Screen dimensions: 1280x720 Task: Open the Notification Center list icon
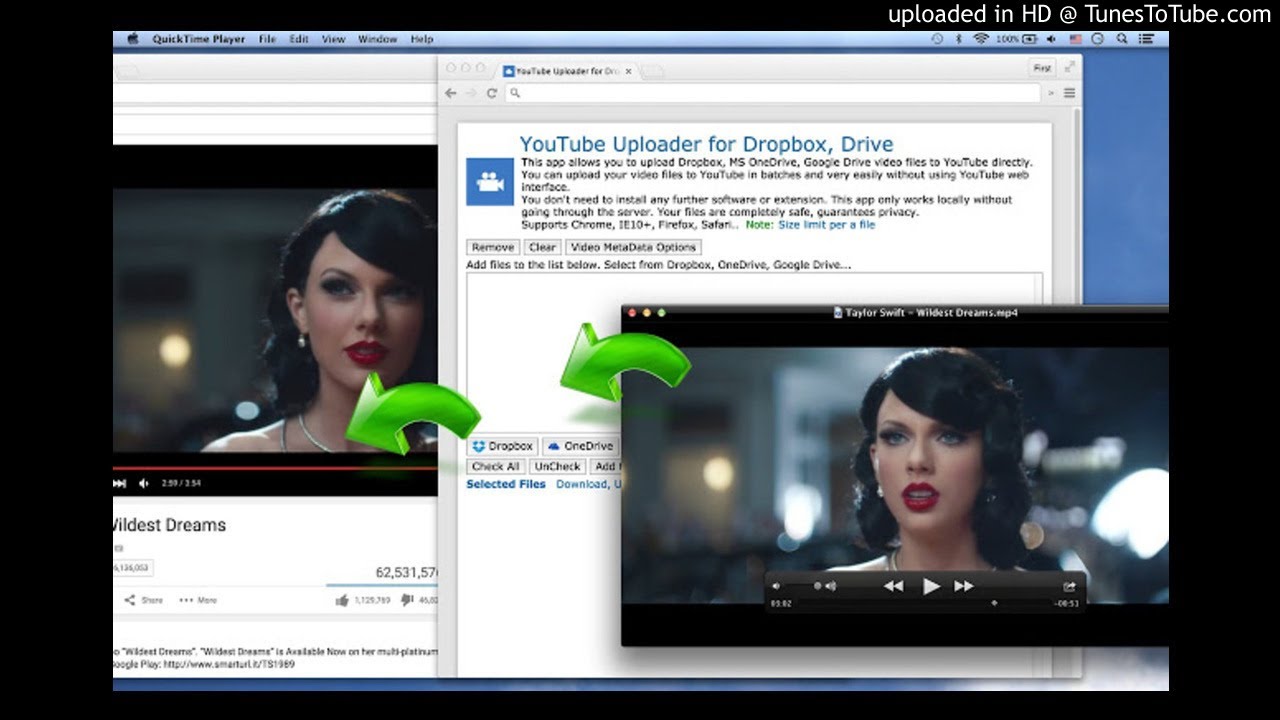1145,39
